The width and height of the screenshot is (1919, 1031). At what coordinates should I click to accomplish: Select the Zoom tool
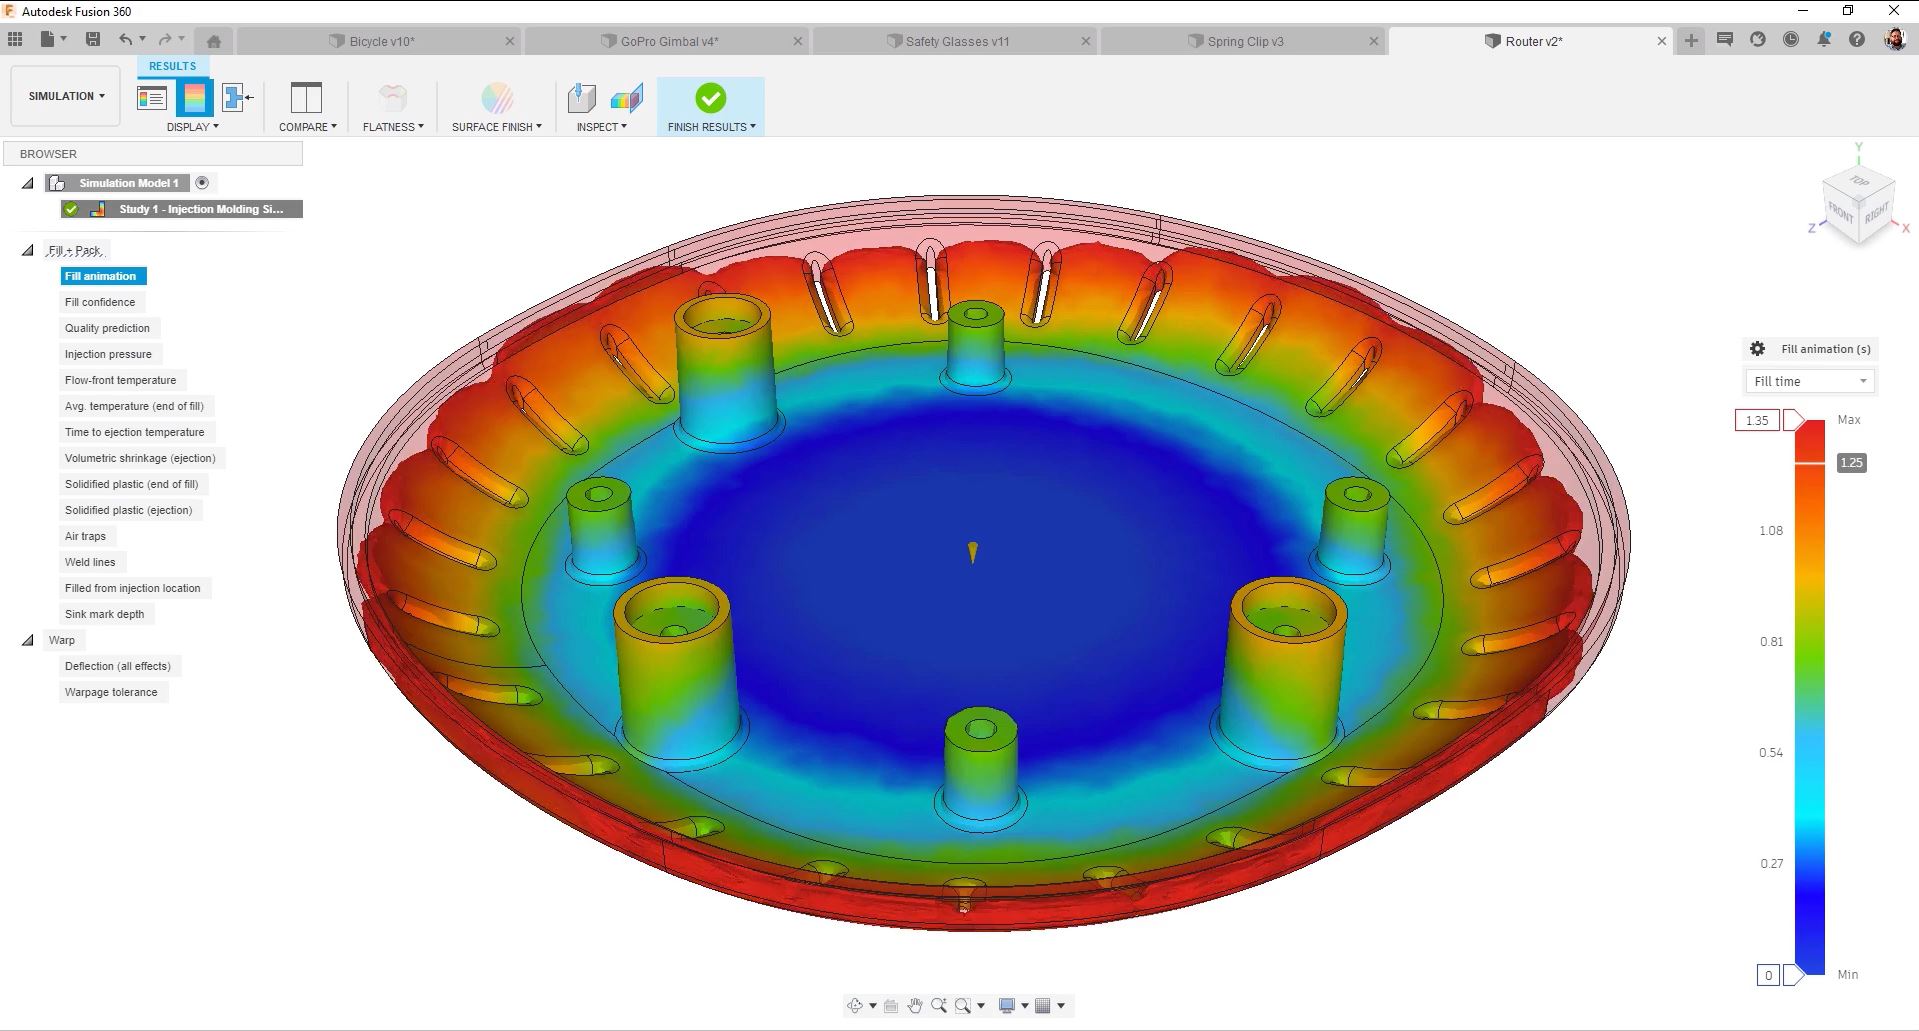click(x=939, y=1005)
